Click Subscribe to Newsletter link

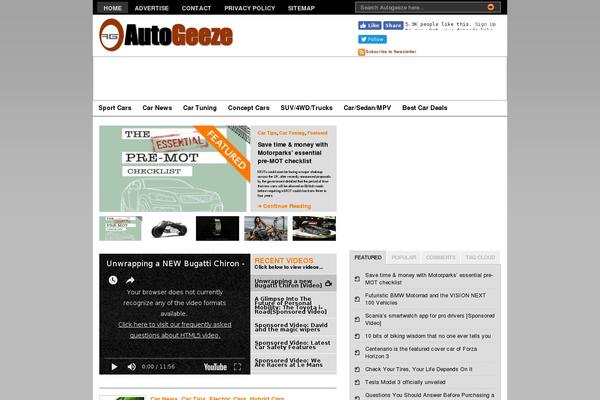click(391, 52)
